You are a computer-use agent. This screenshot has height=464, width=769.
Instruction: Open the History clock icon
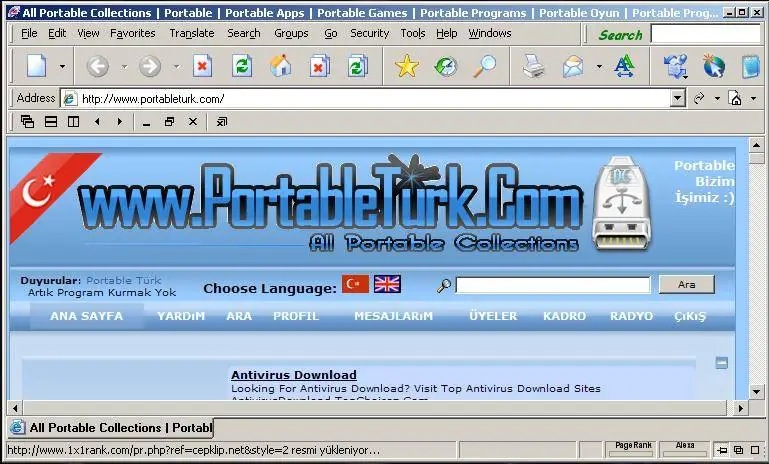[x=446, y=66]
